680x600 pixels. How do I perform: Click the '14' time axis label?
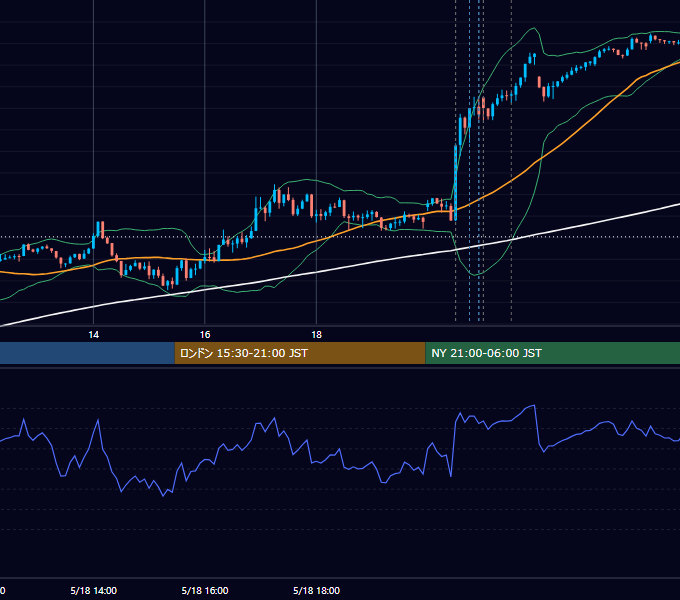pyautogui.click(x=93, y=335)
